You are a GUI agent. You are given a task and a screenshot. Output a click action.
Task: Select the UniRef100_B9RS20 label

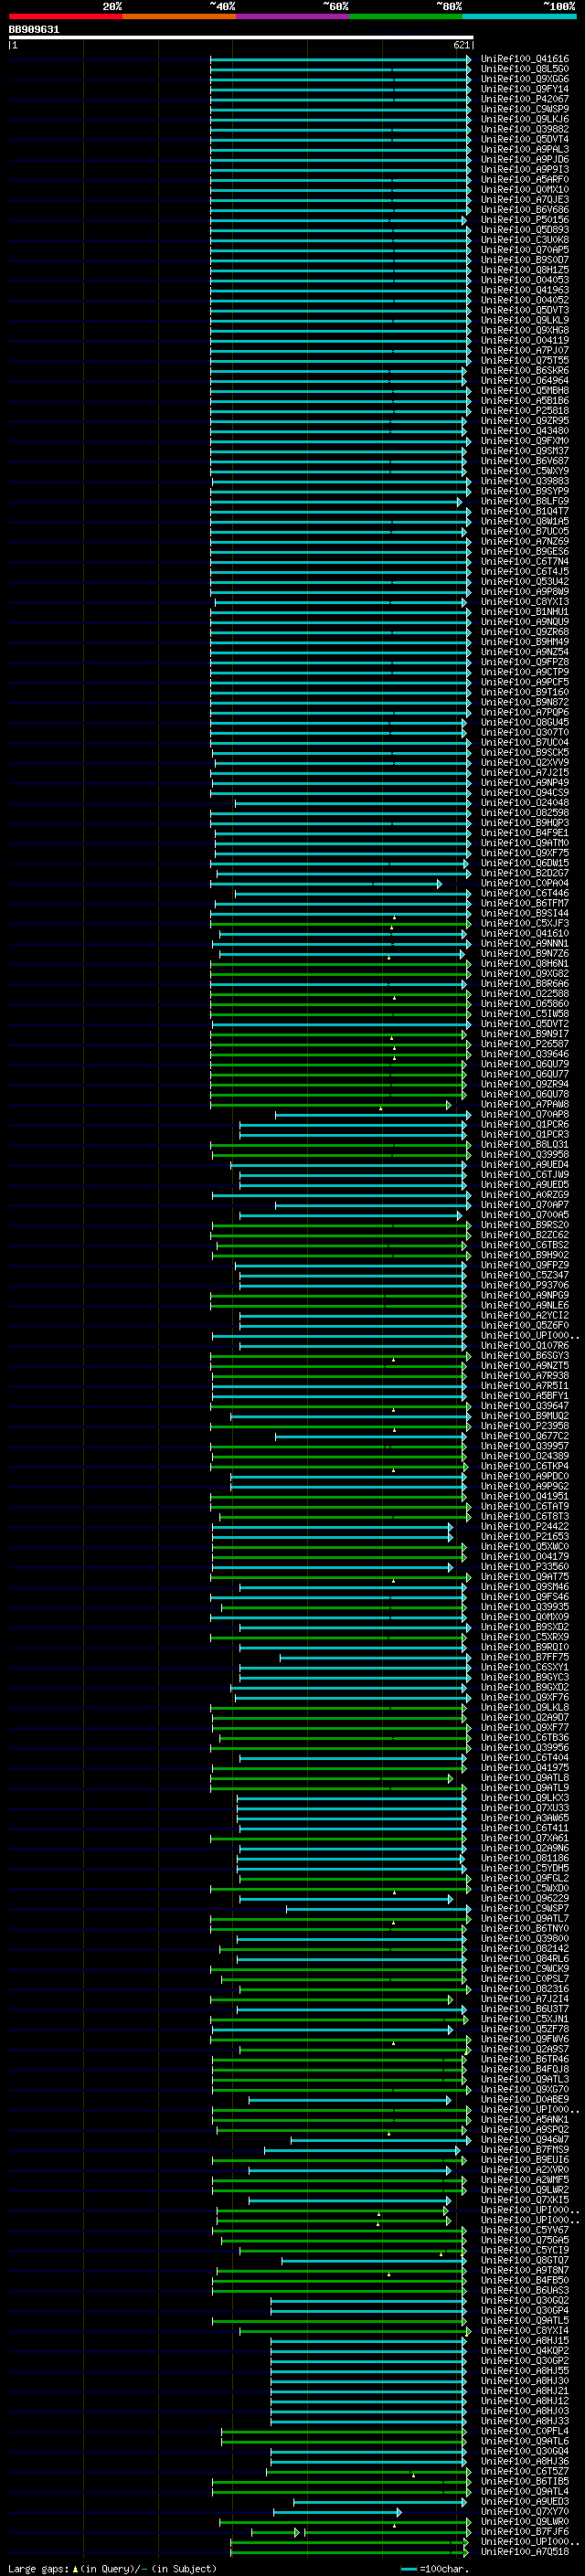pyautogui.click(x=525, y=1225)
